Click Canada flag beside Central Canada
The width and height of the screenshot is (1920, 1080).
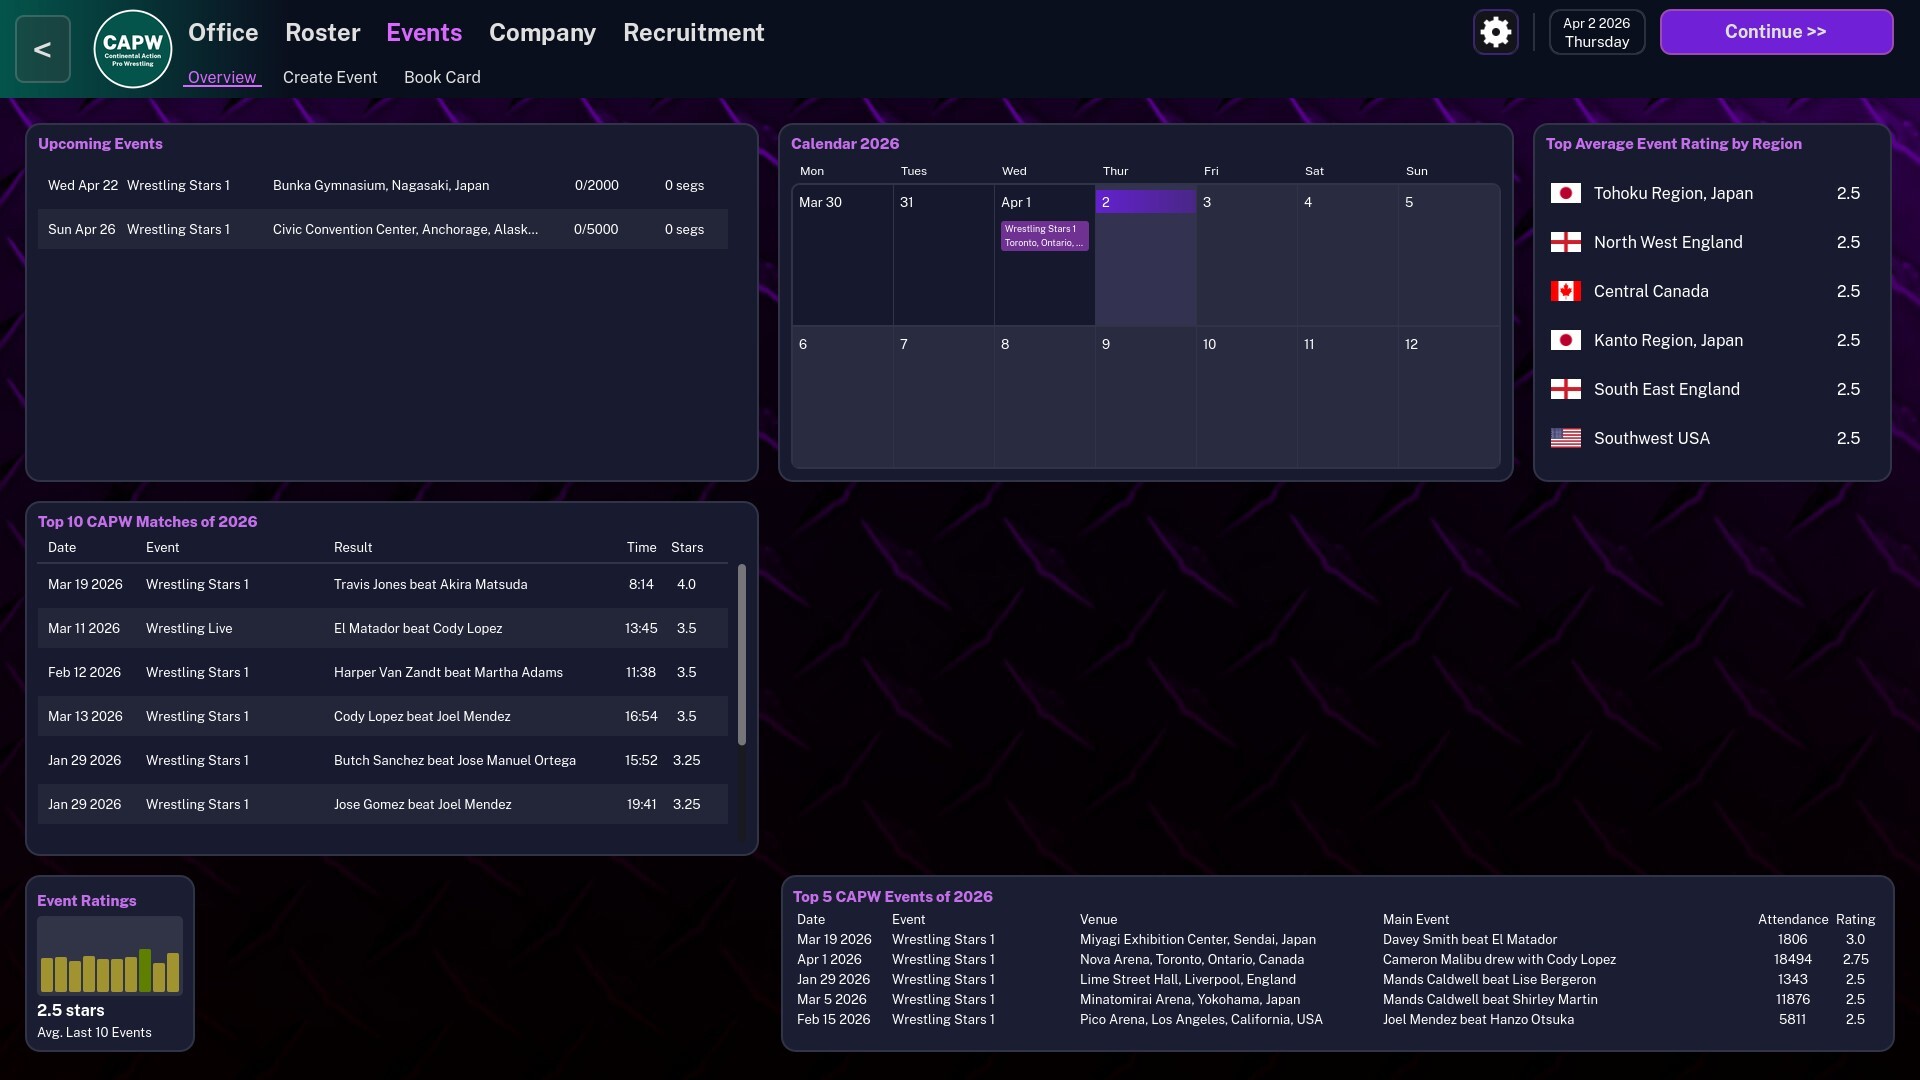point(1566,291)
